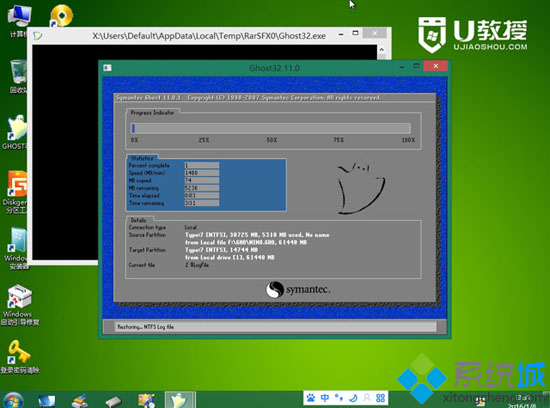This screenshot has width=550, height=408.
Task: Click the scroll up arrow in the console window
Action: click(382, 50)
